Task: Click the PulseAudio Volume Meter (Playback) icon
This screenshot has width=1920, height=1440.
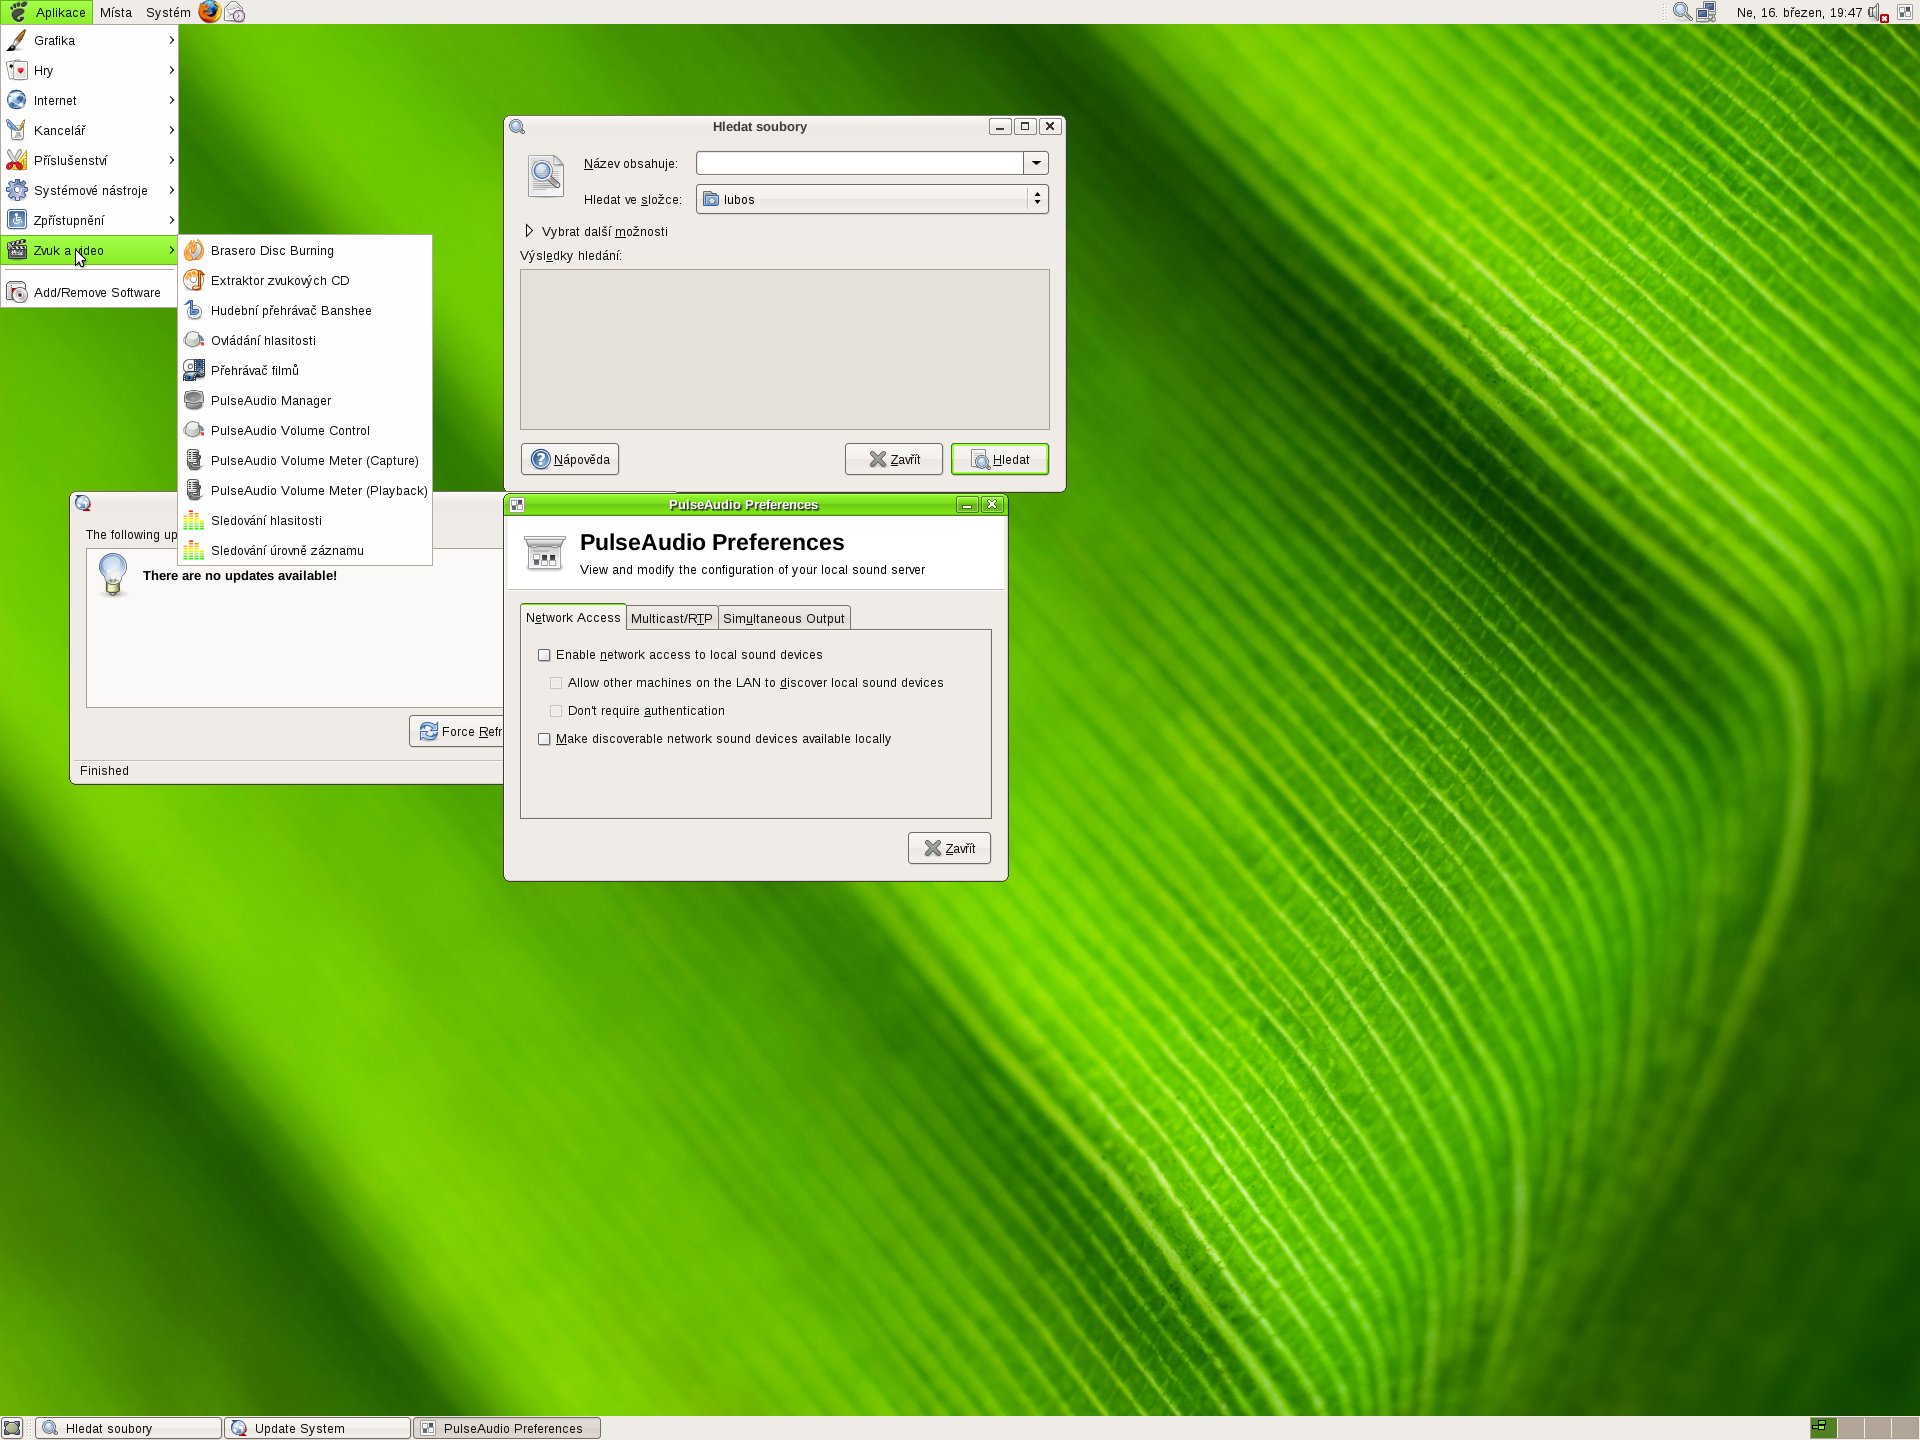Action: click(194, 490)
